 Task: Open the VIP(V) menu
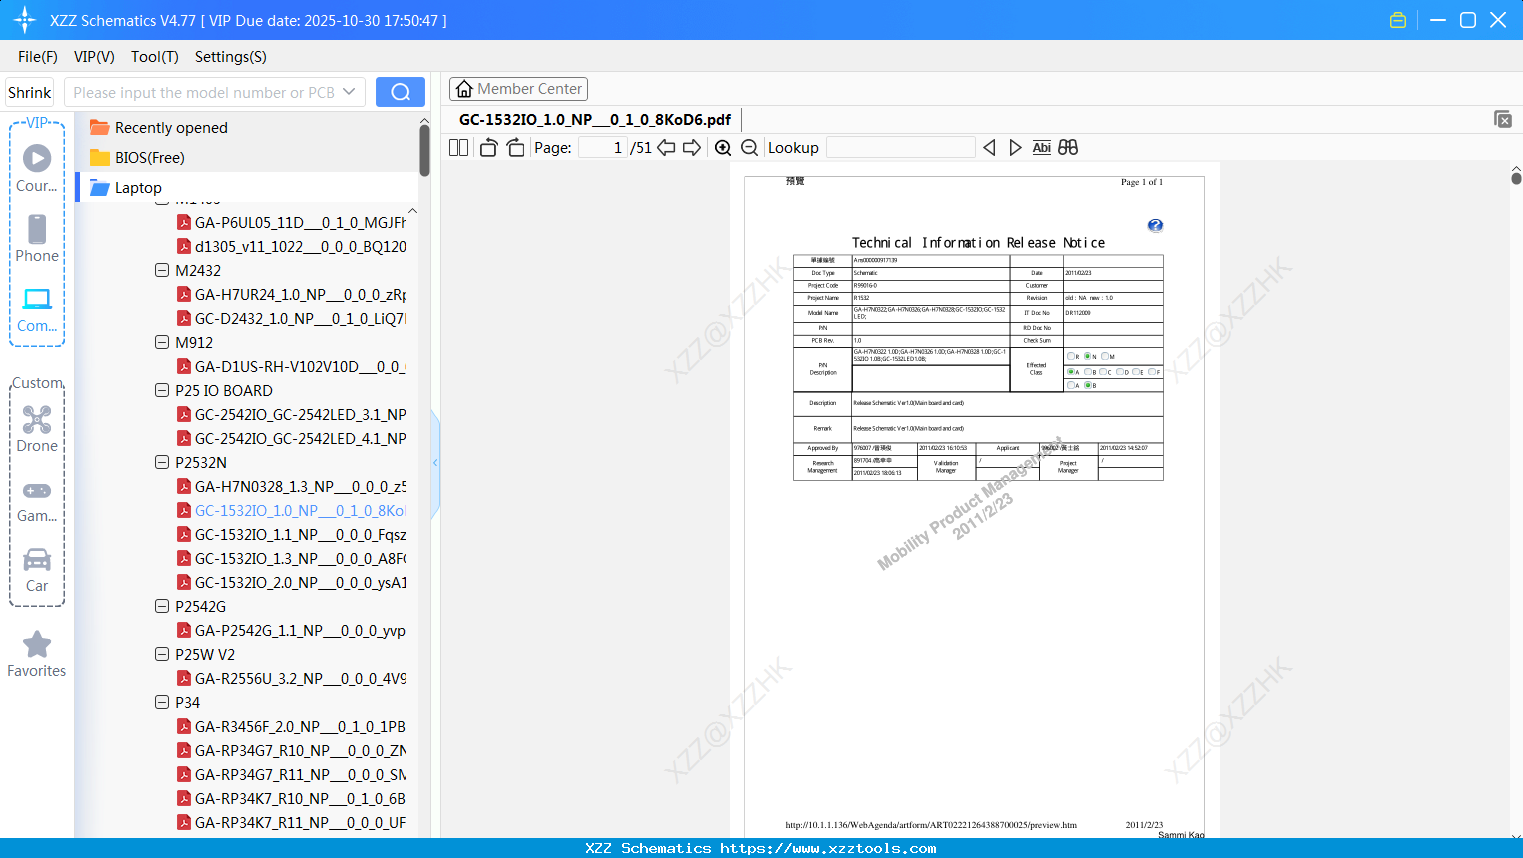94,57
